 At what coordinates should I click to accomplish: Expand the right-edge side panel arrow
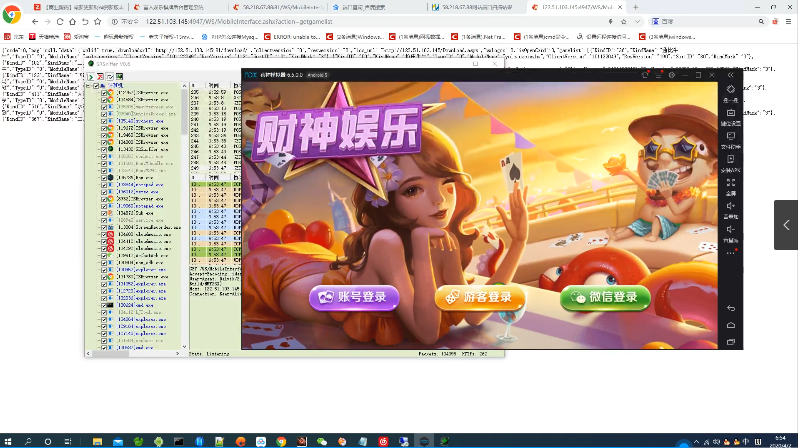pyautogui.click(x=785, y=224)
